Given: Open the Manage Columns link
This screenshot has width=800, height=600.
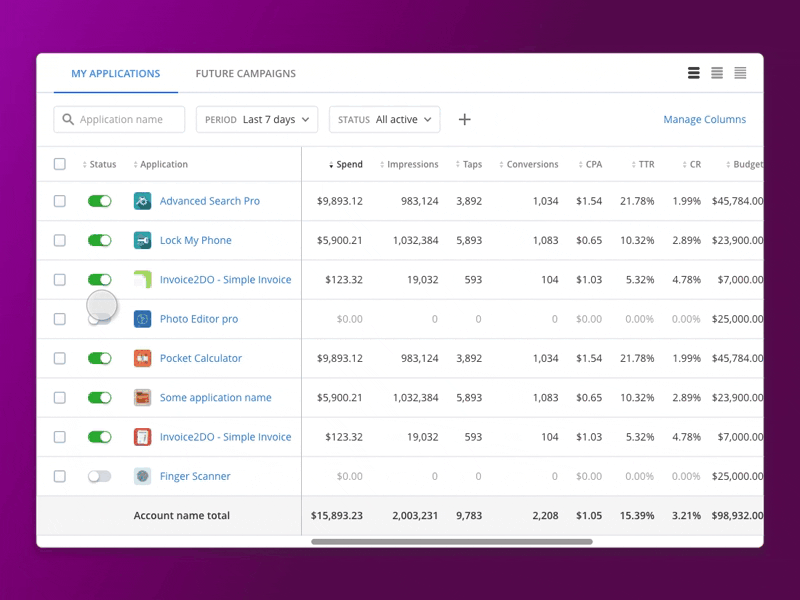Looking at the screenshot, I should [x=704, y=119].
